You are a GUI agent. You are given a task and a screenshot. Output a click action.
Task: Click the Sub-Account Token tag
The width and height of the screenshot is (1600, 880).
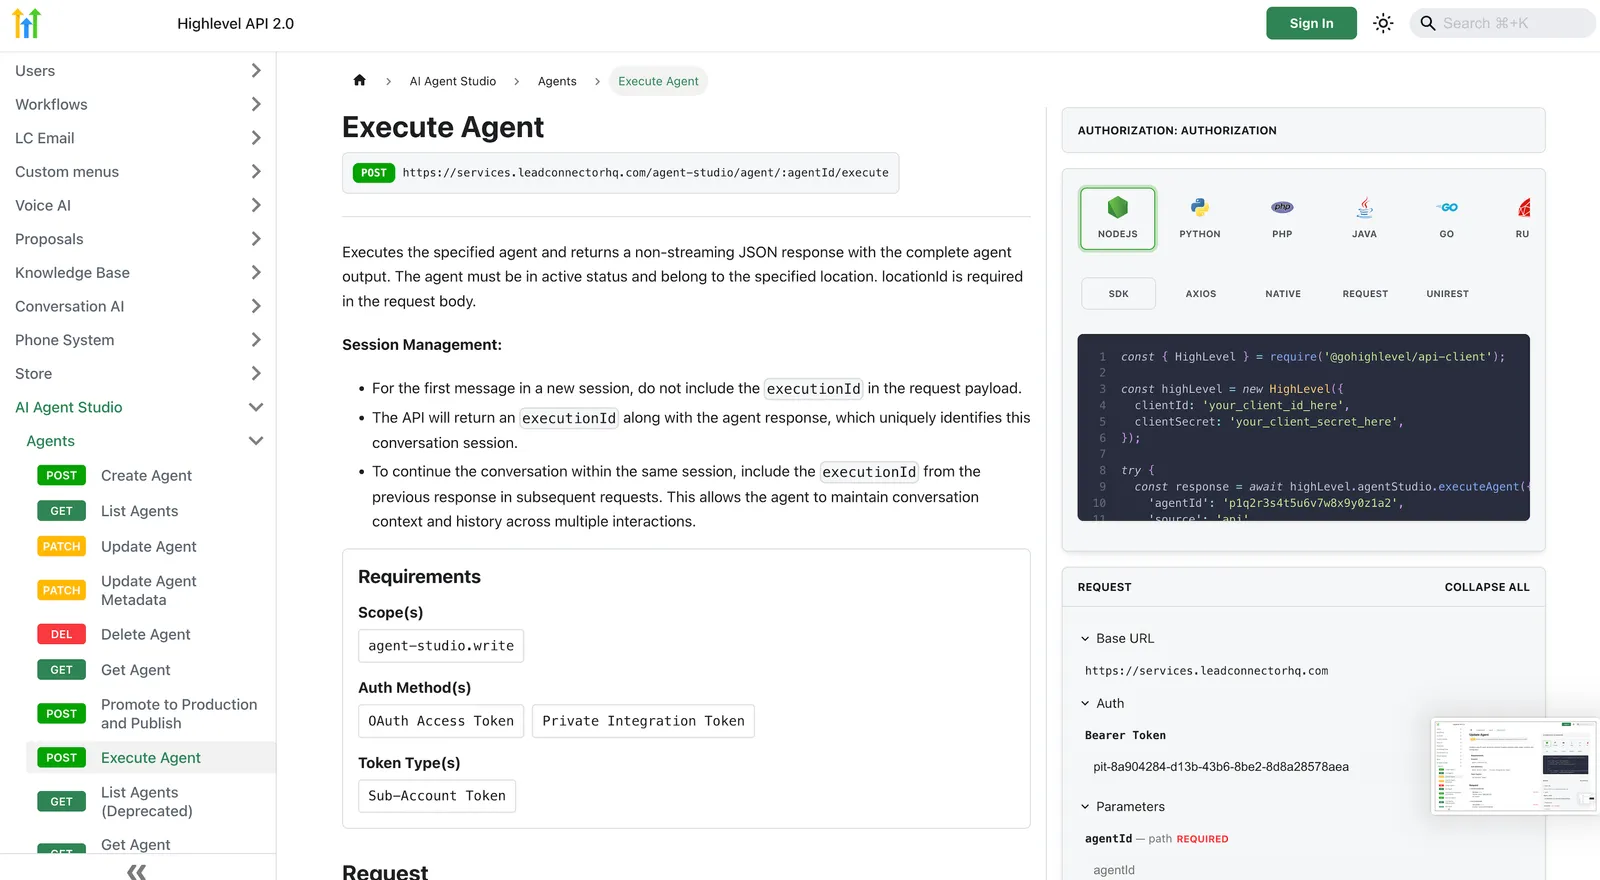[437, 796]
